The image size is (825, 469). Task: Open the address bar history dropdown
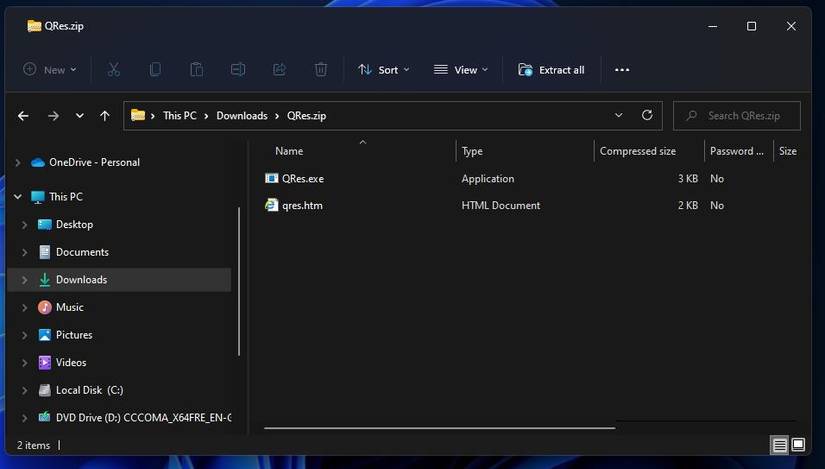click(619, 116)
